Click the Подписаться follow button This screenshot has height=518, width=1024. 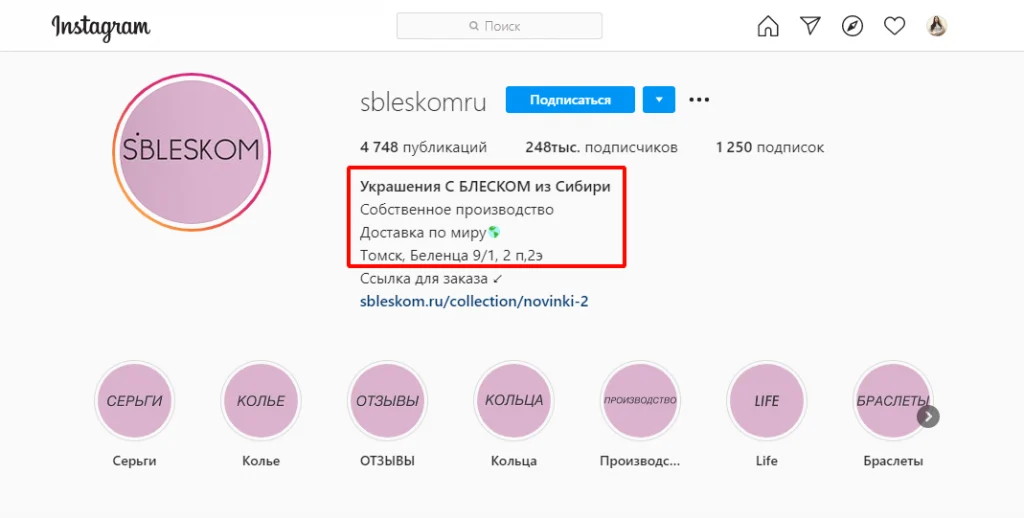coord(570,100)
